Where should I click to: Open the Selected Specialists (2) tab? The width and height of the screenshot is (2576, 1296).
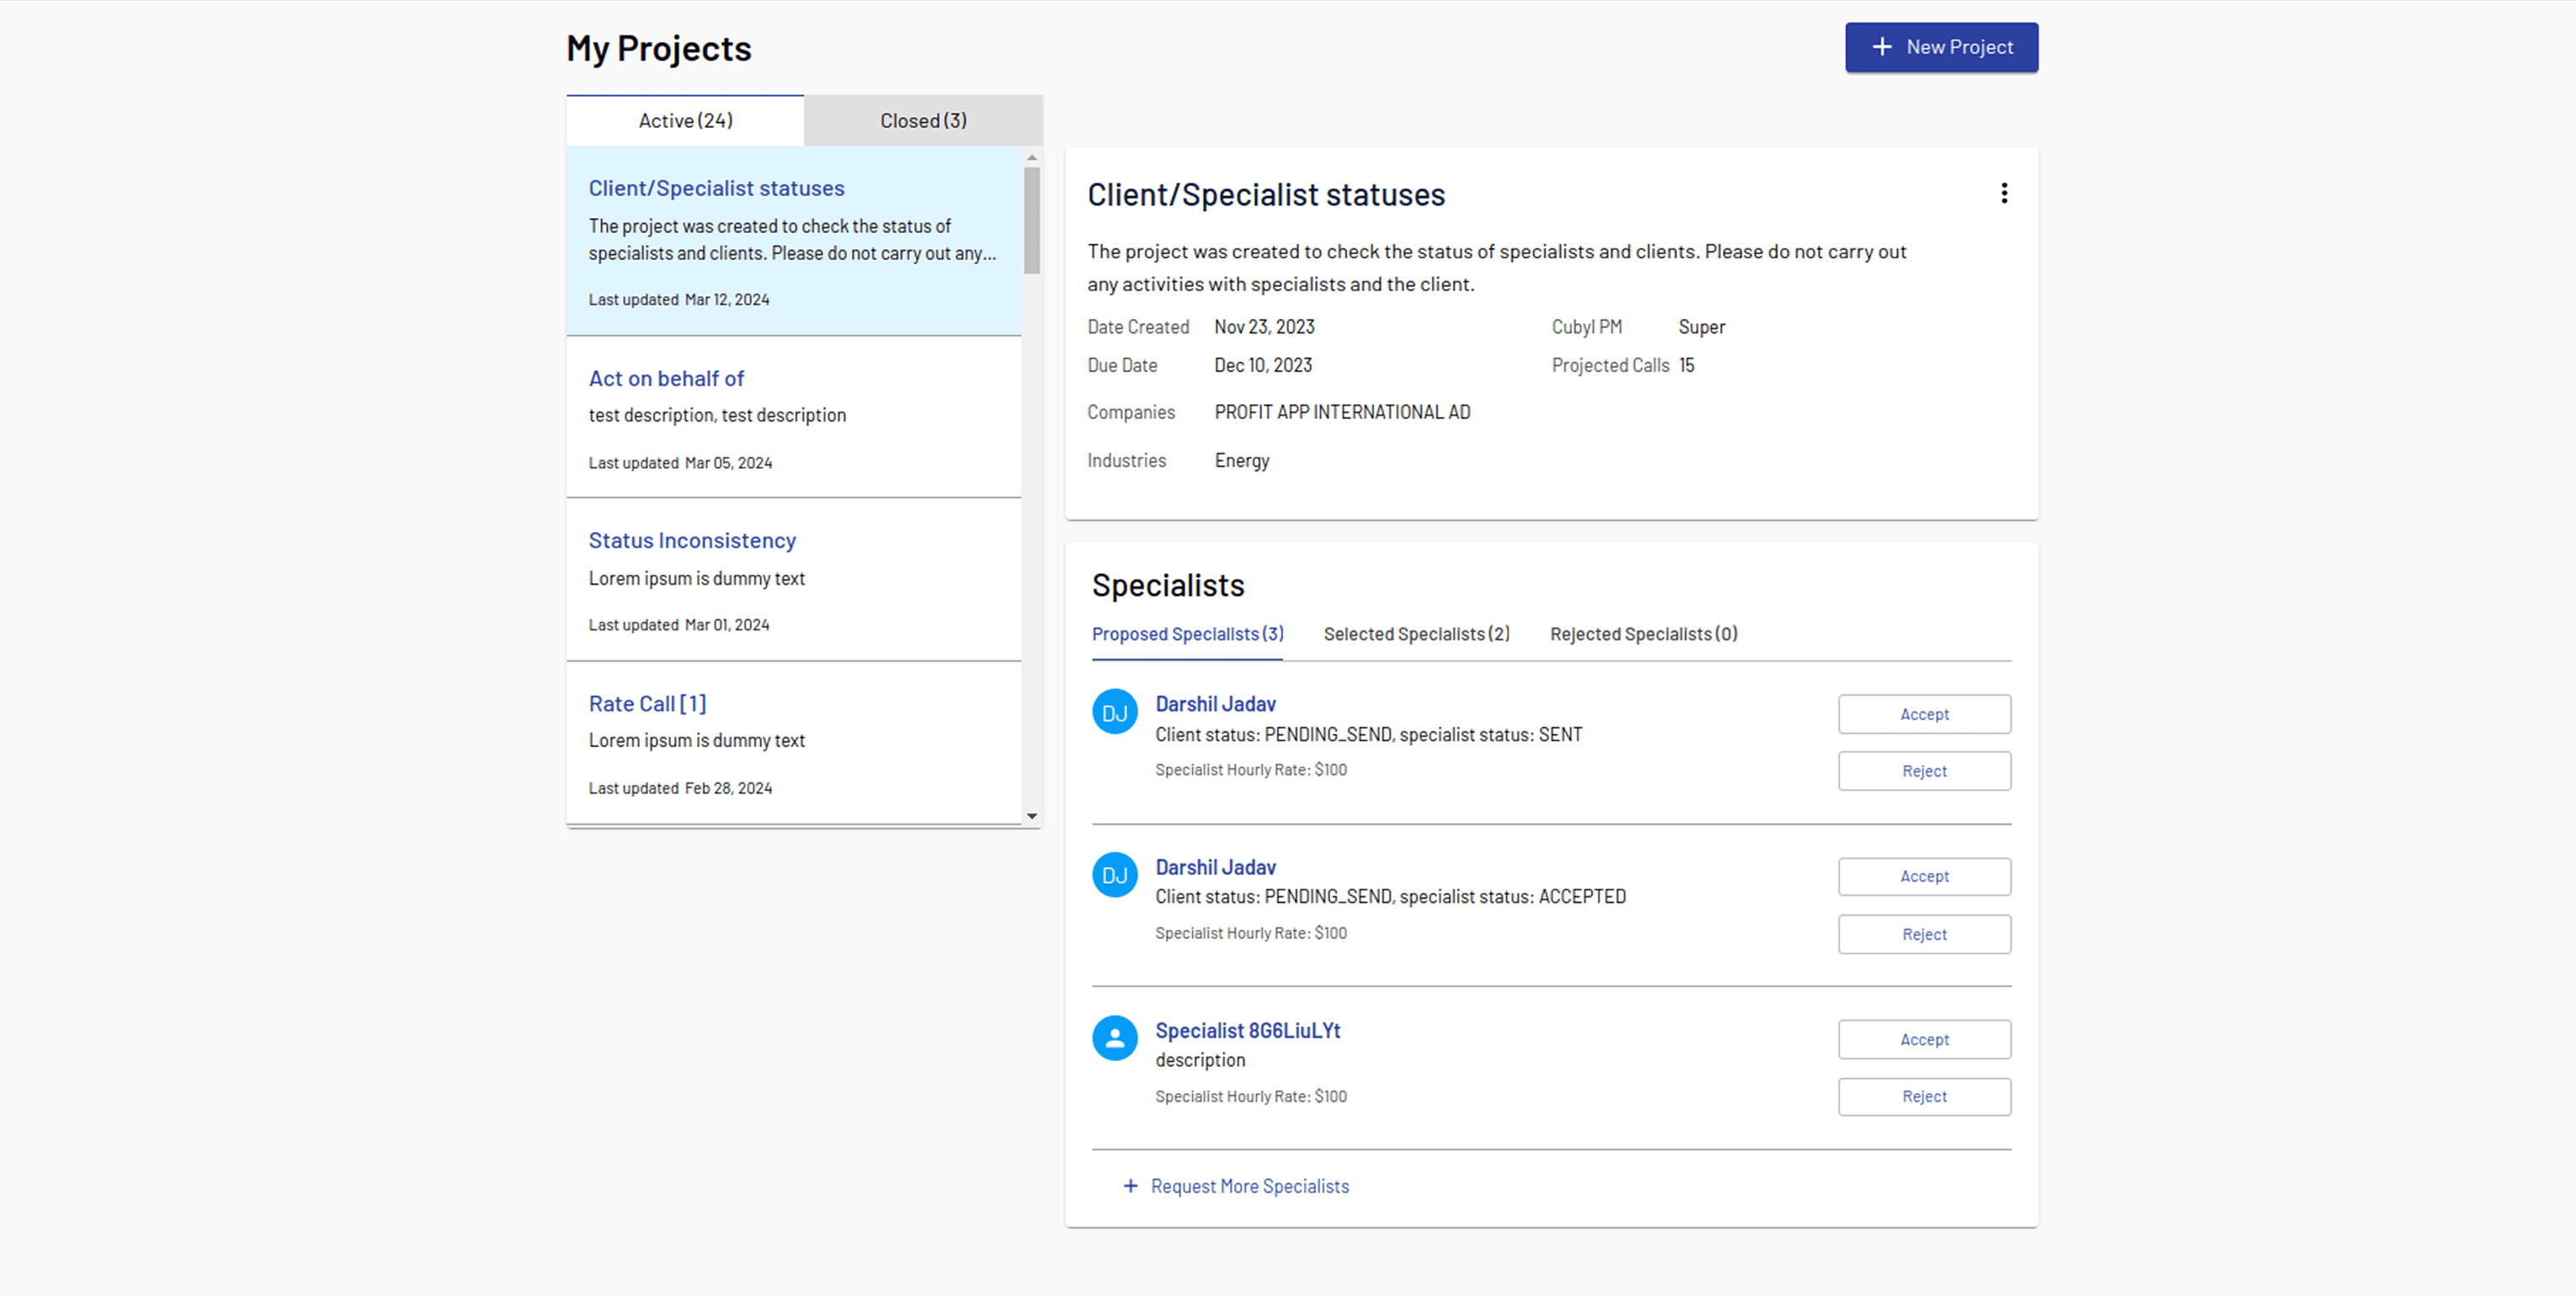(x=1416, y=634)
